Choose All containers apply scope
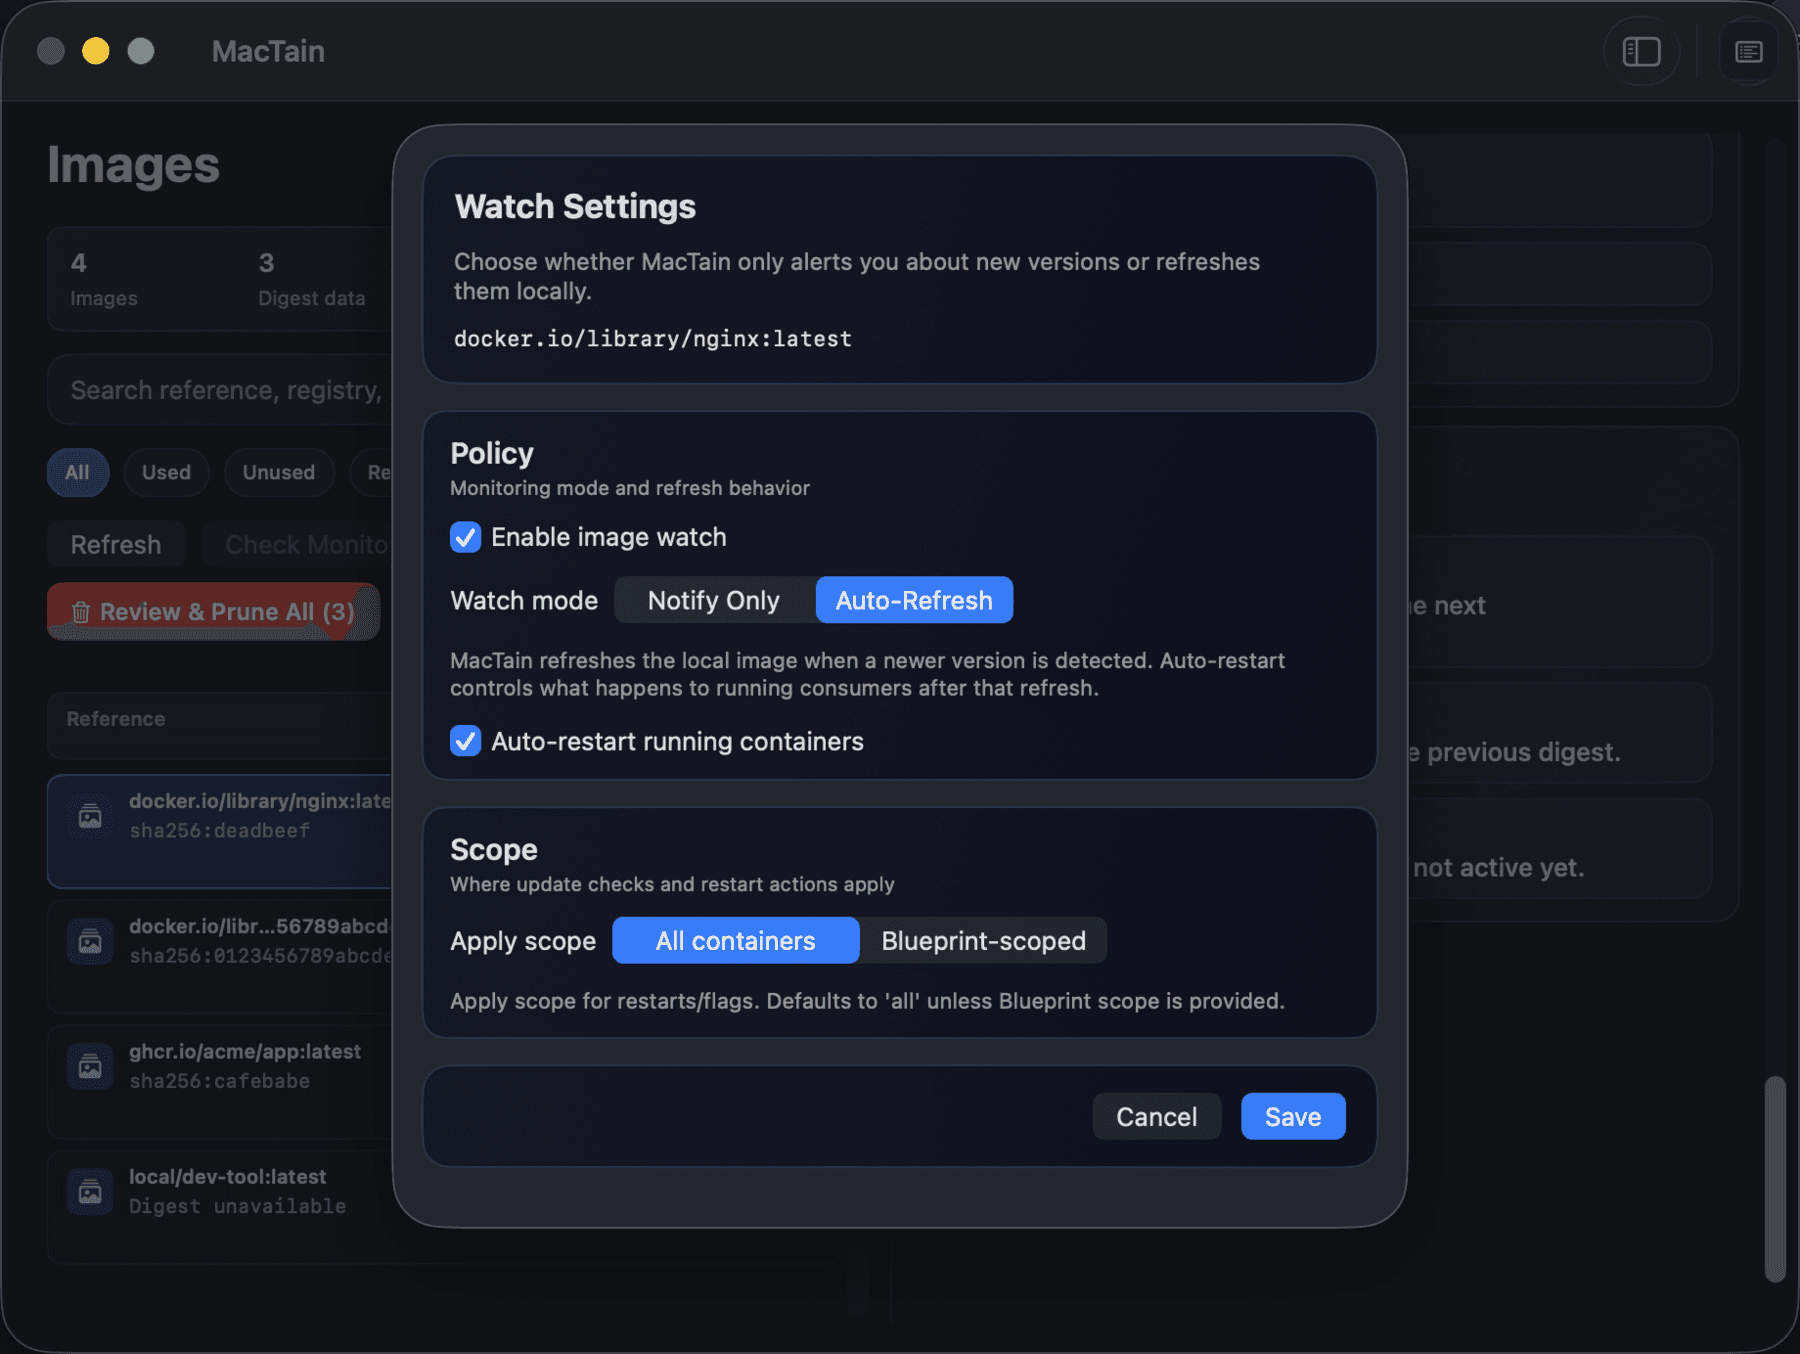 [735, 941]
